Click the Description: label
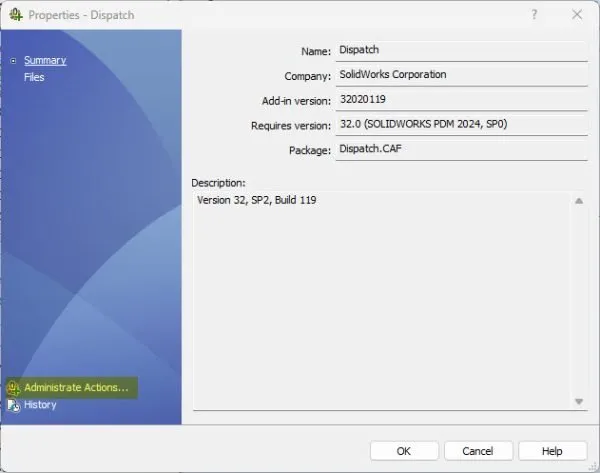The image size is (600, 473). point(218,183)
